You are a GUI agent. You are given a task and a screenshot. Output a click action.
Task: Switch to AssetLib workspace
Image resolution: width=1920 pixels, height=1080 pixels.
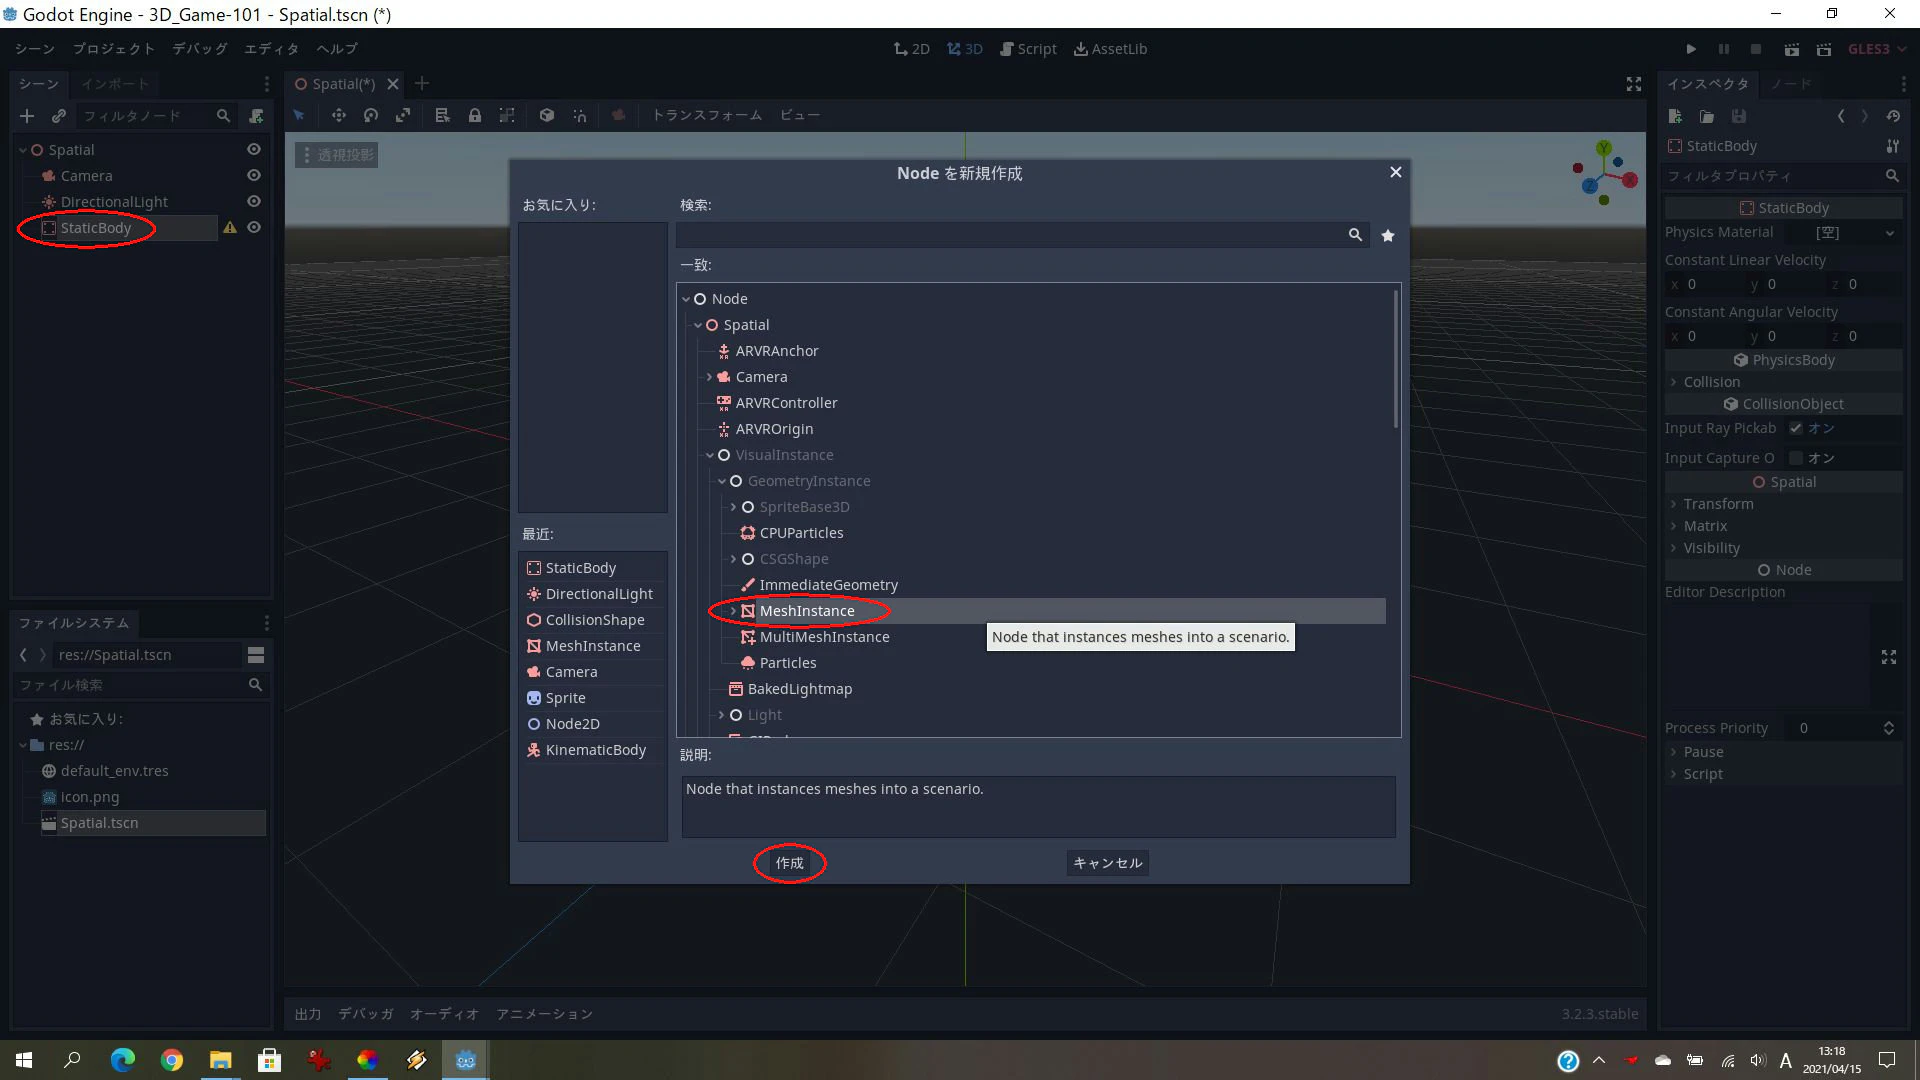pos(1110,49)
